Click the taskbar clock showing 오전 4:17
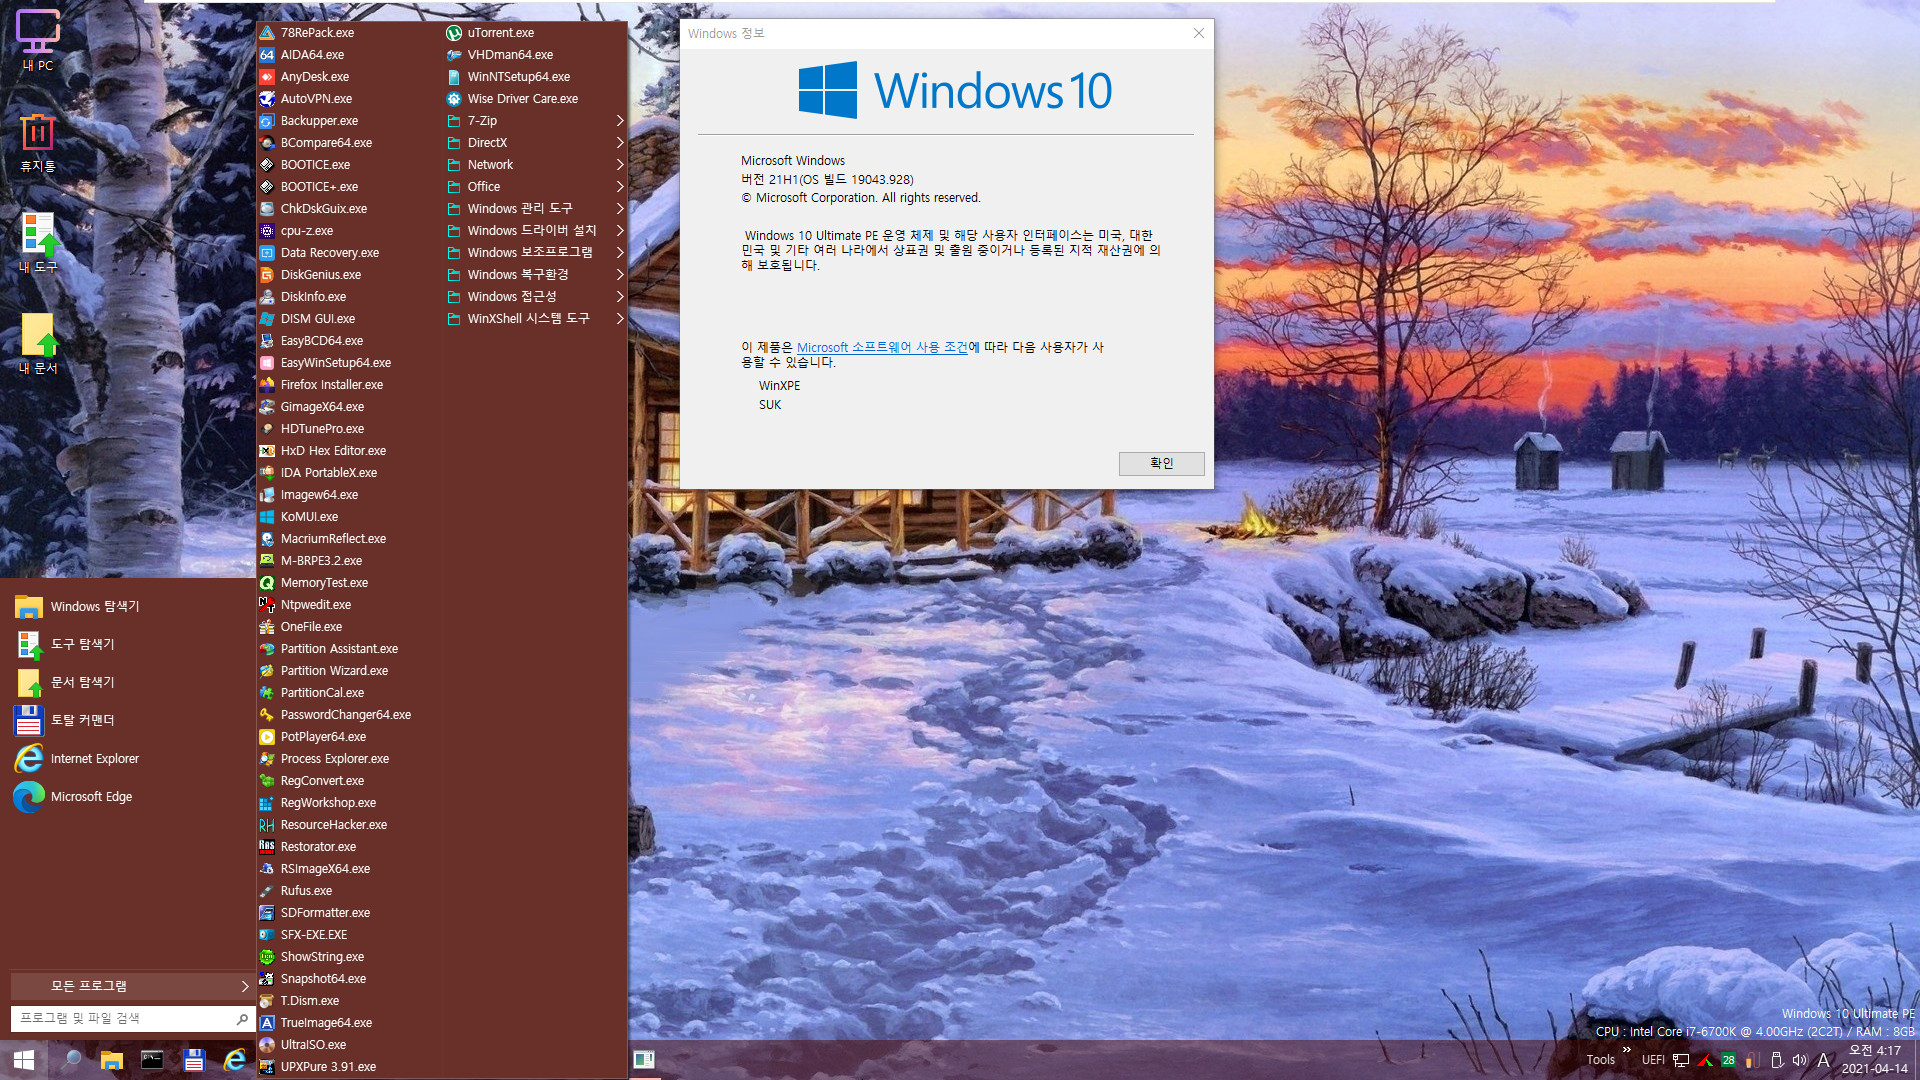Viewport: 1920px width, 1080px height. tap(1874, 1060)
